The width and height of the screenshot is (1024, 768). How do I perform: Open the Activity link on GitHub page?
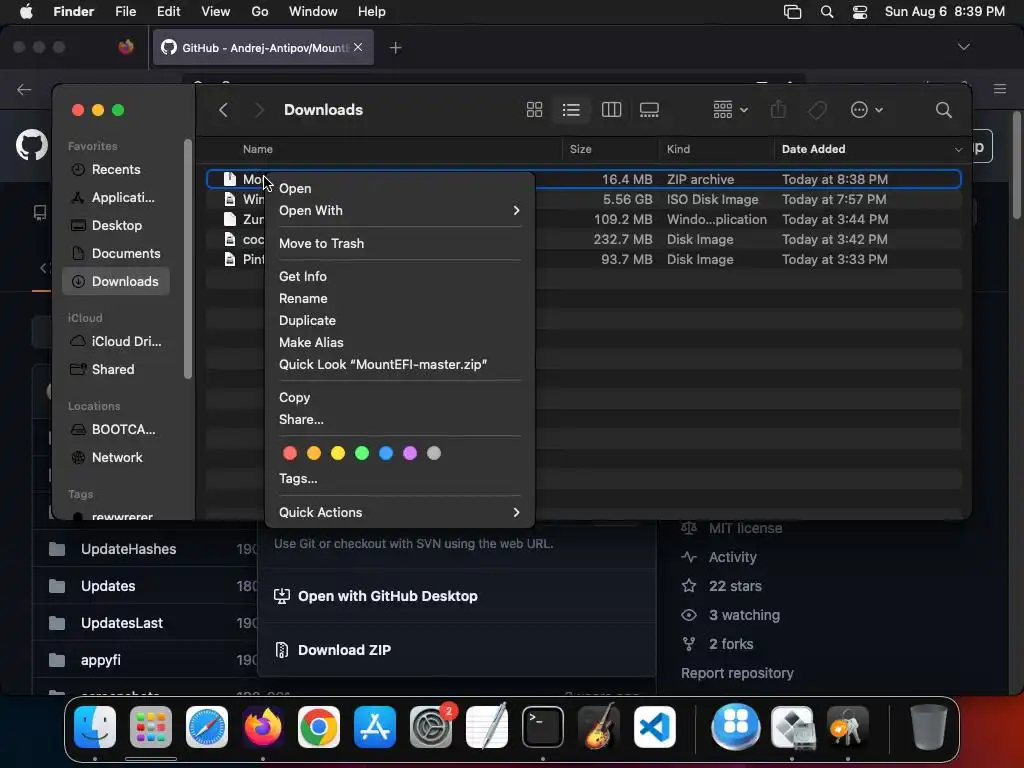733,557
